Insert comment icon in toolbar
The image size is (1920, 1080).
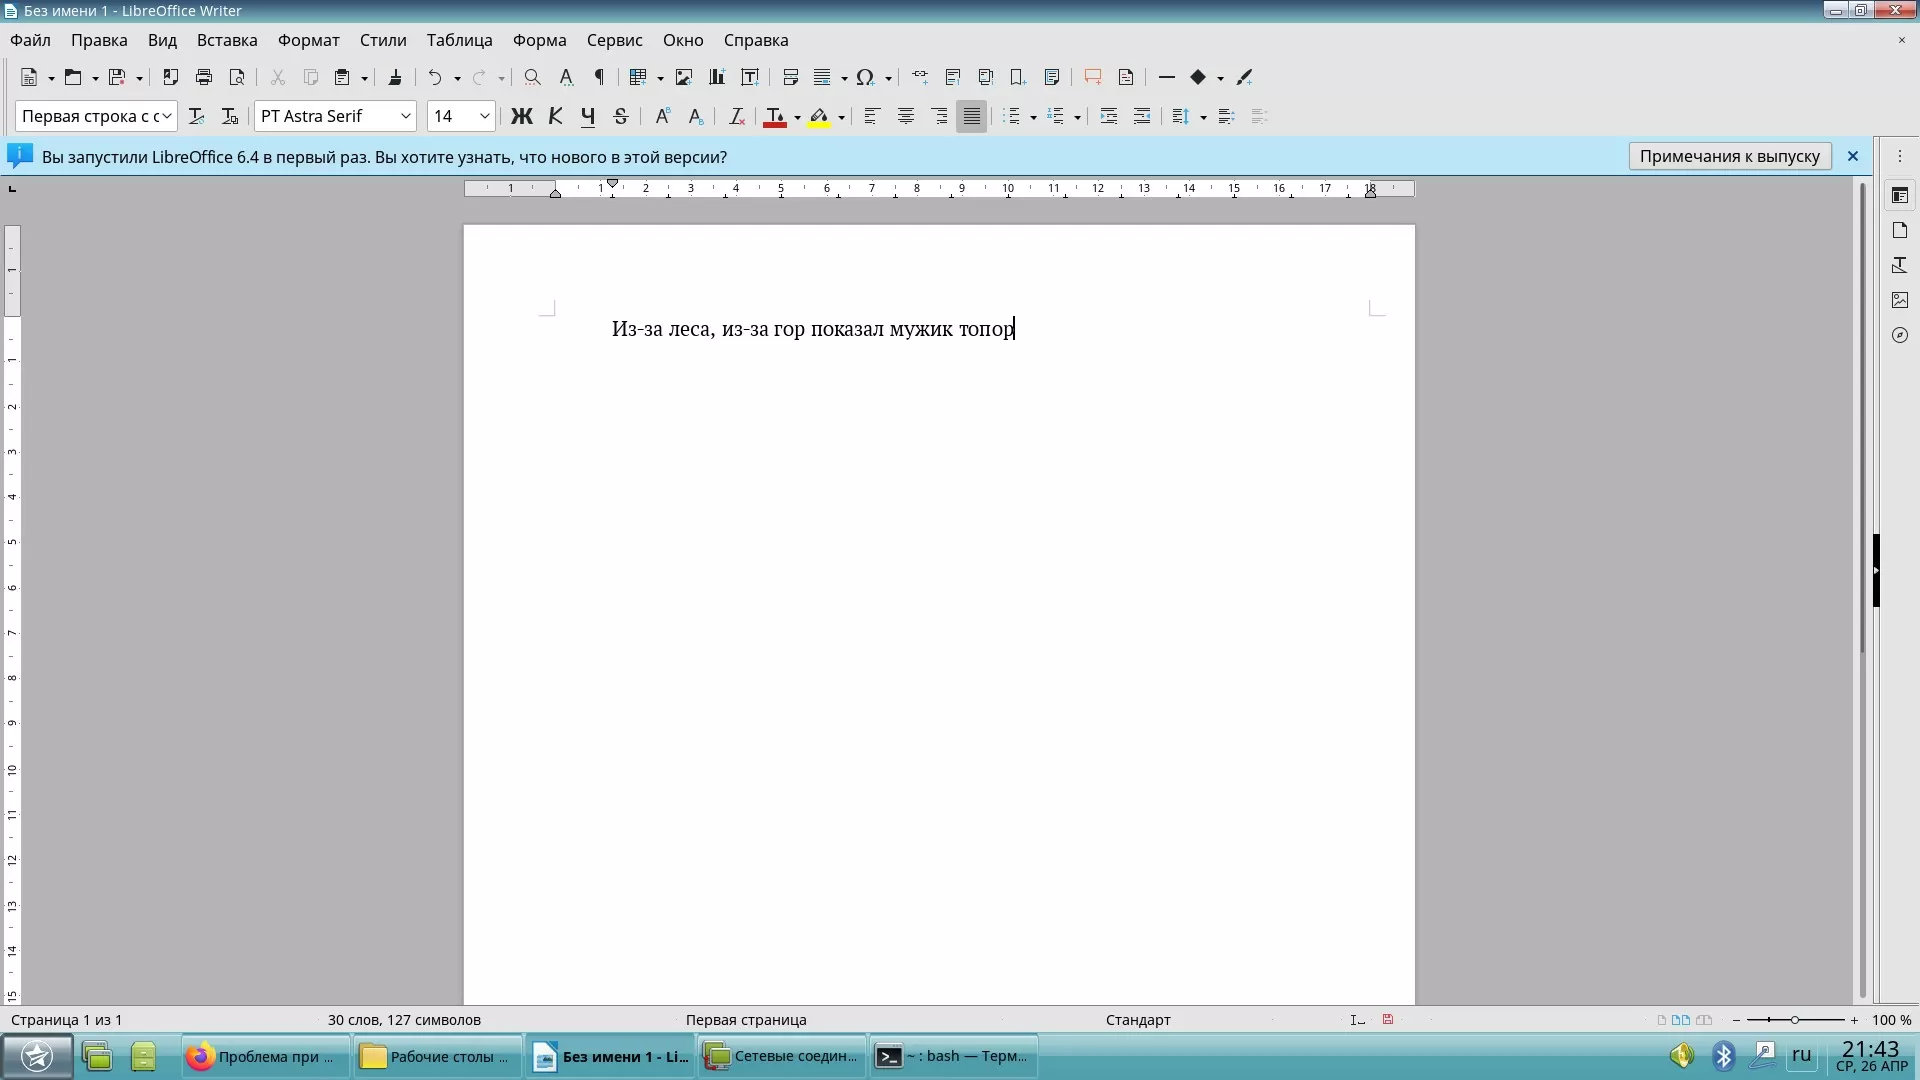pos(1092,77)
